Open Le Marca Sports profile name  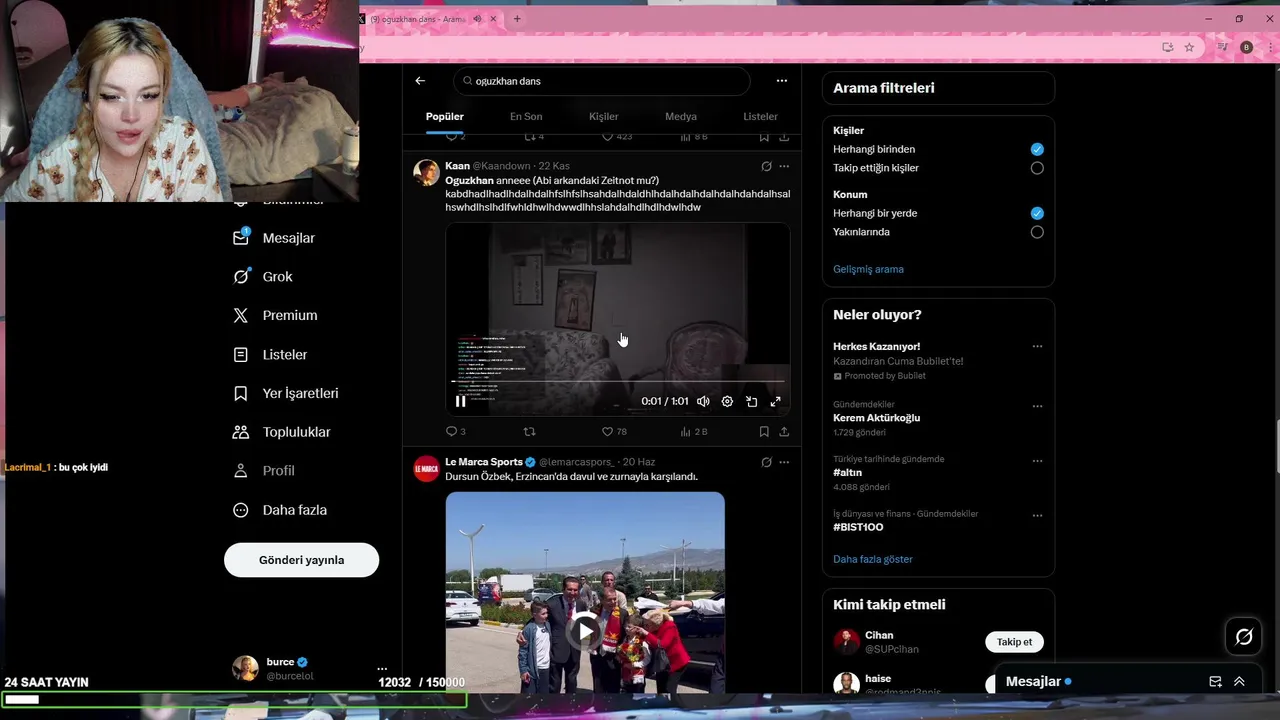click(x=484, y=462)
